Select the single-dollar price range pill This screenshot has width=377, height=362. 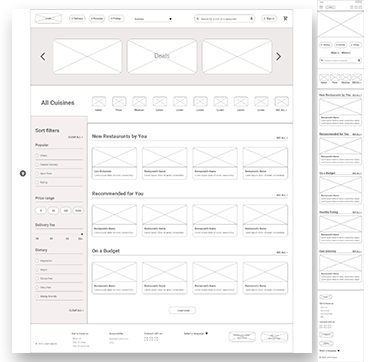click(41, 211)
